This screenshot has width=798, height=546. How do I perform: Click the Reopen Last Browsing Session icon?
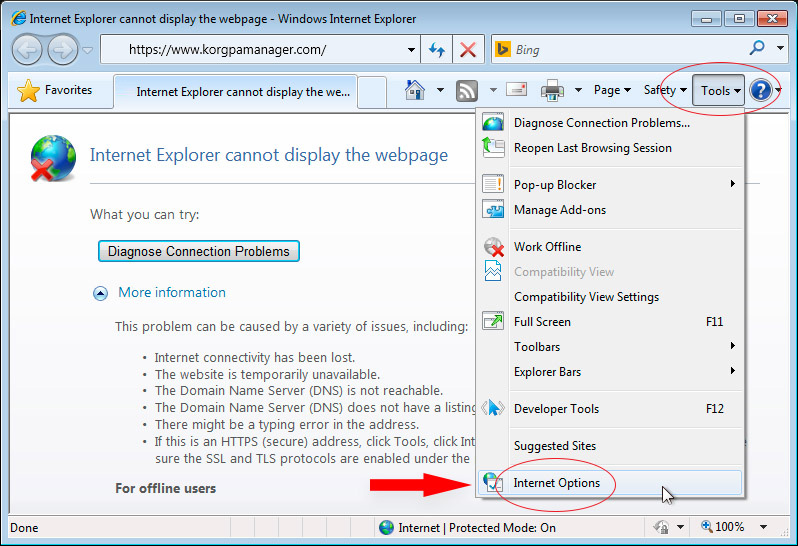coord(493,148)
